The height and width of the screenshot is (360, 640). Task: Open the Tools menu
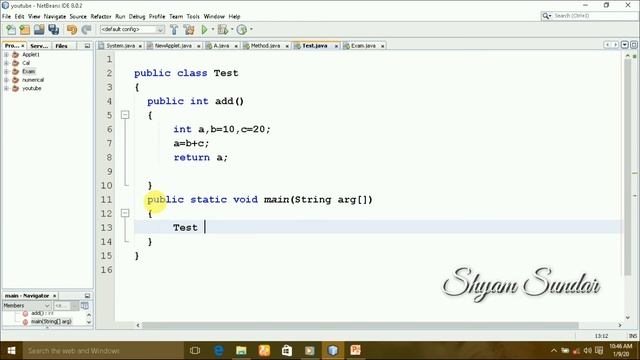click(x=193, y=16)
